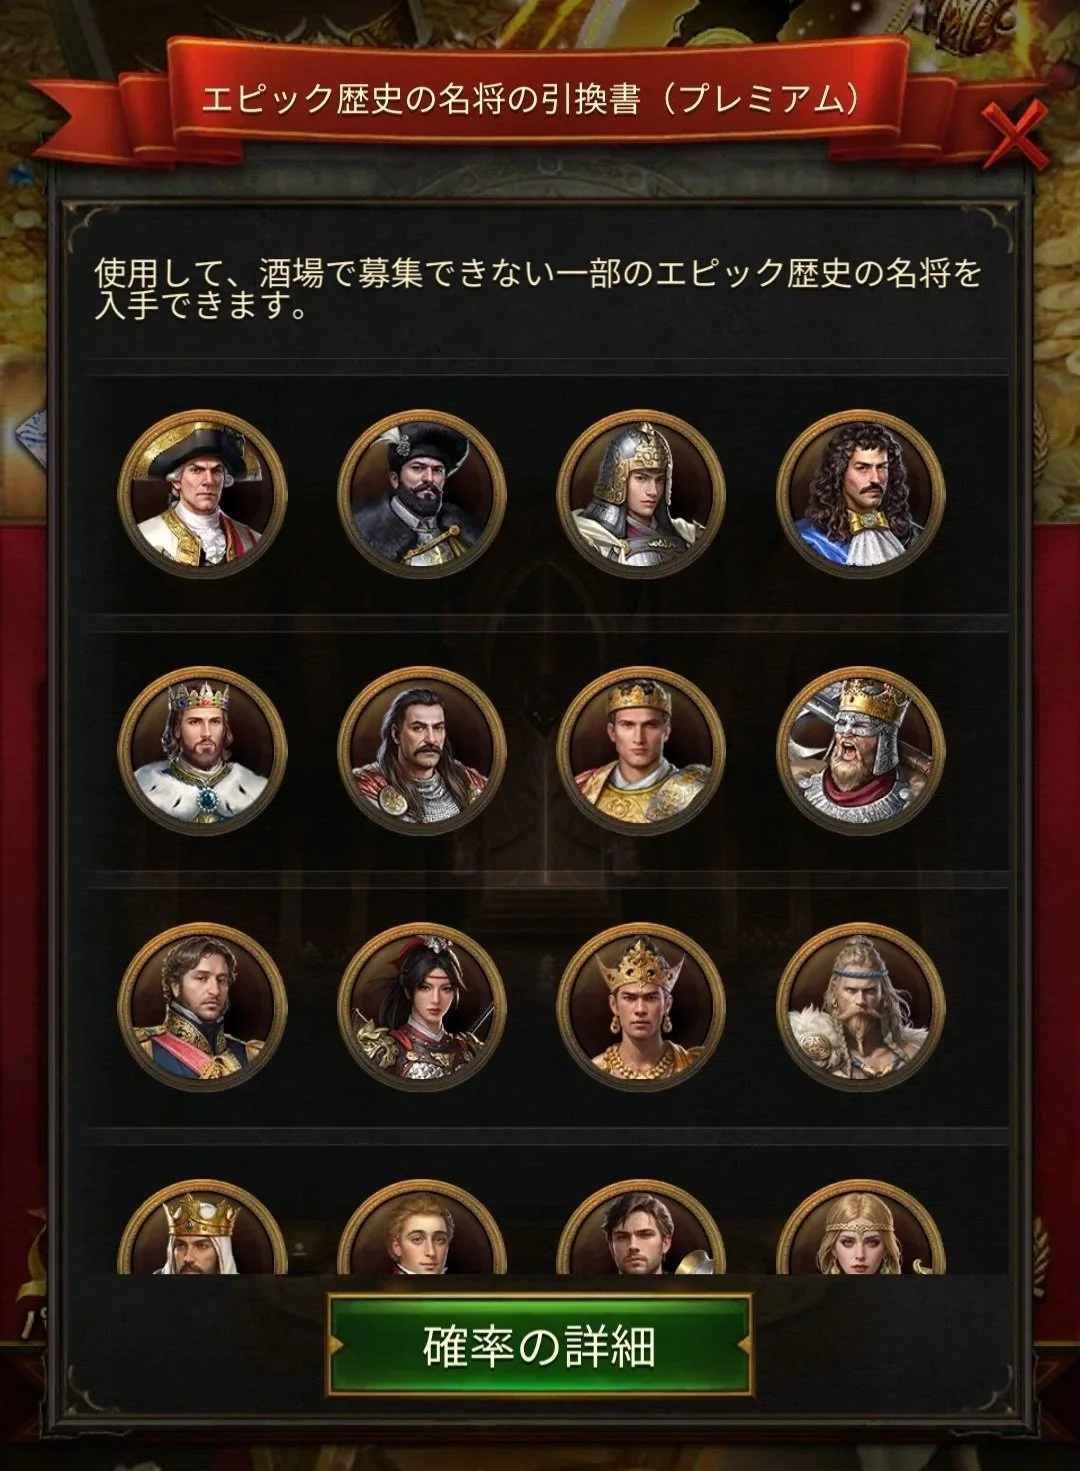Select the officer in blue uniform with sash

[203, 1007]
